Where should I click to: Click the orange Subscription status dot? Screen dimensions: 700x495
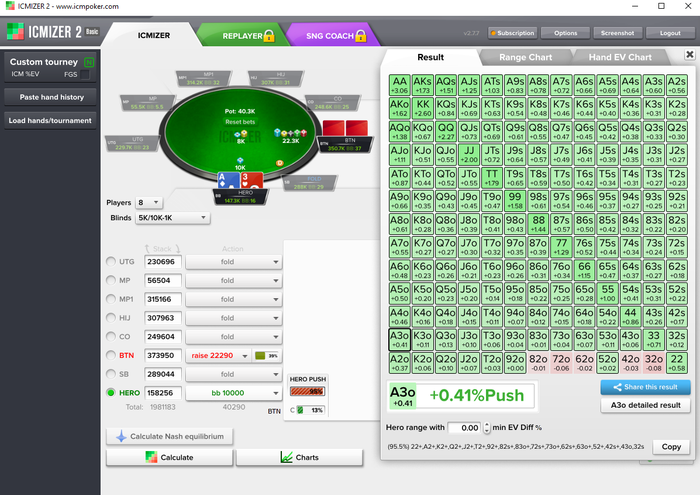[493, 33]
